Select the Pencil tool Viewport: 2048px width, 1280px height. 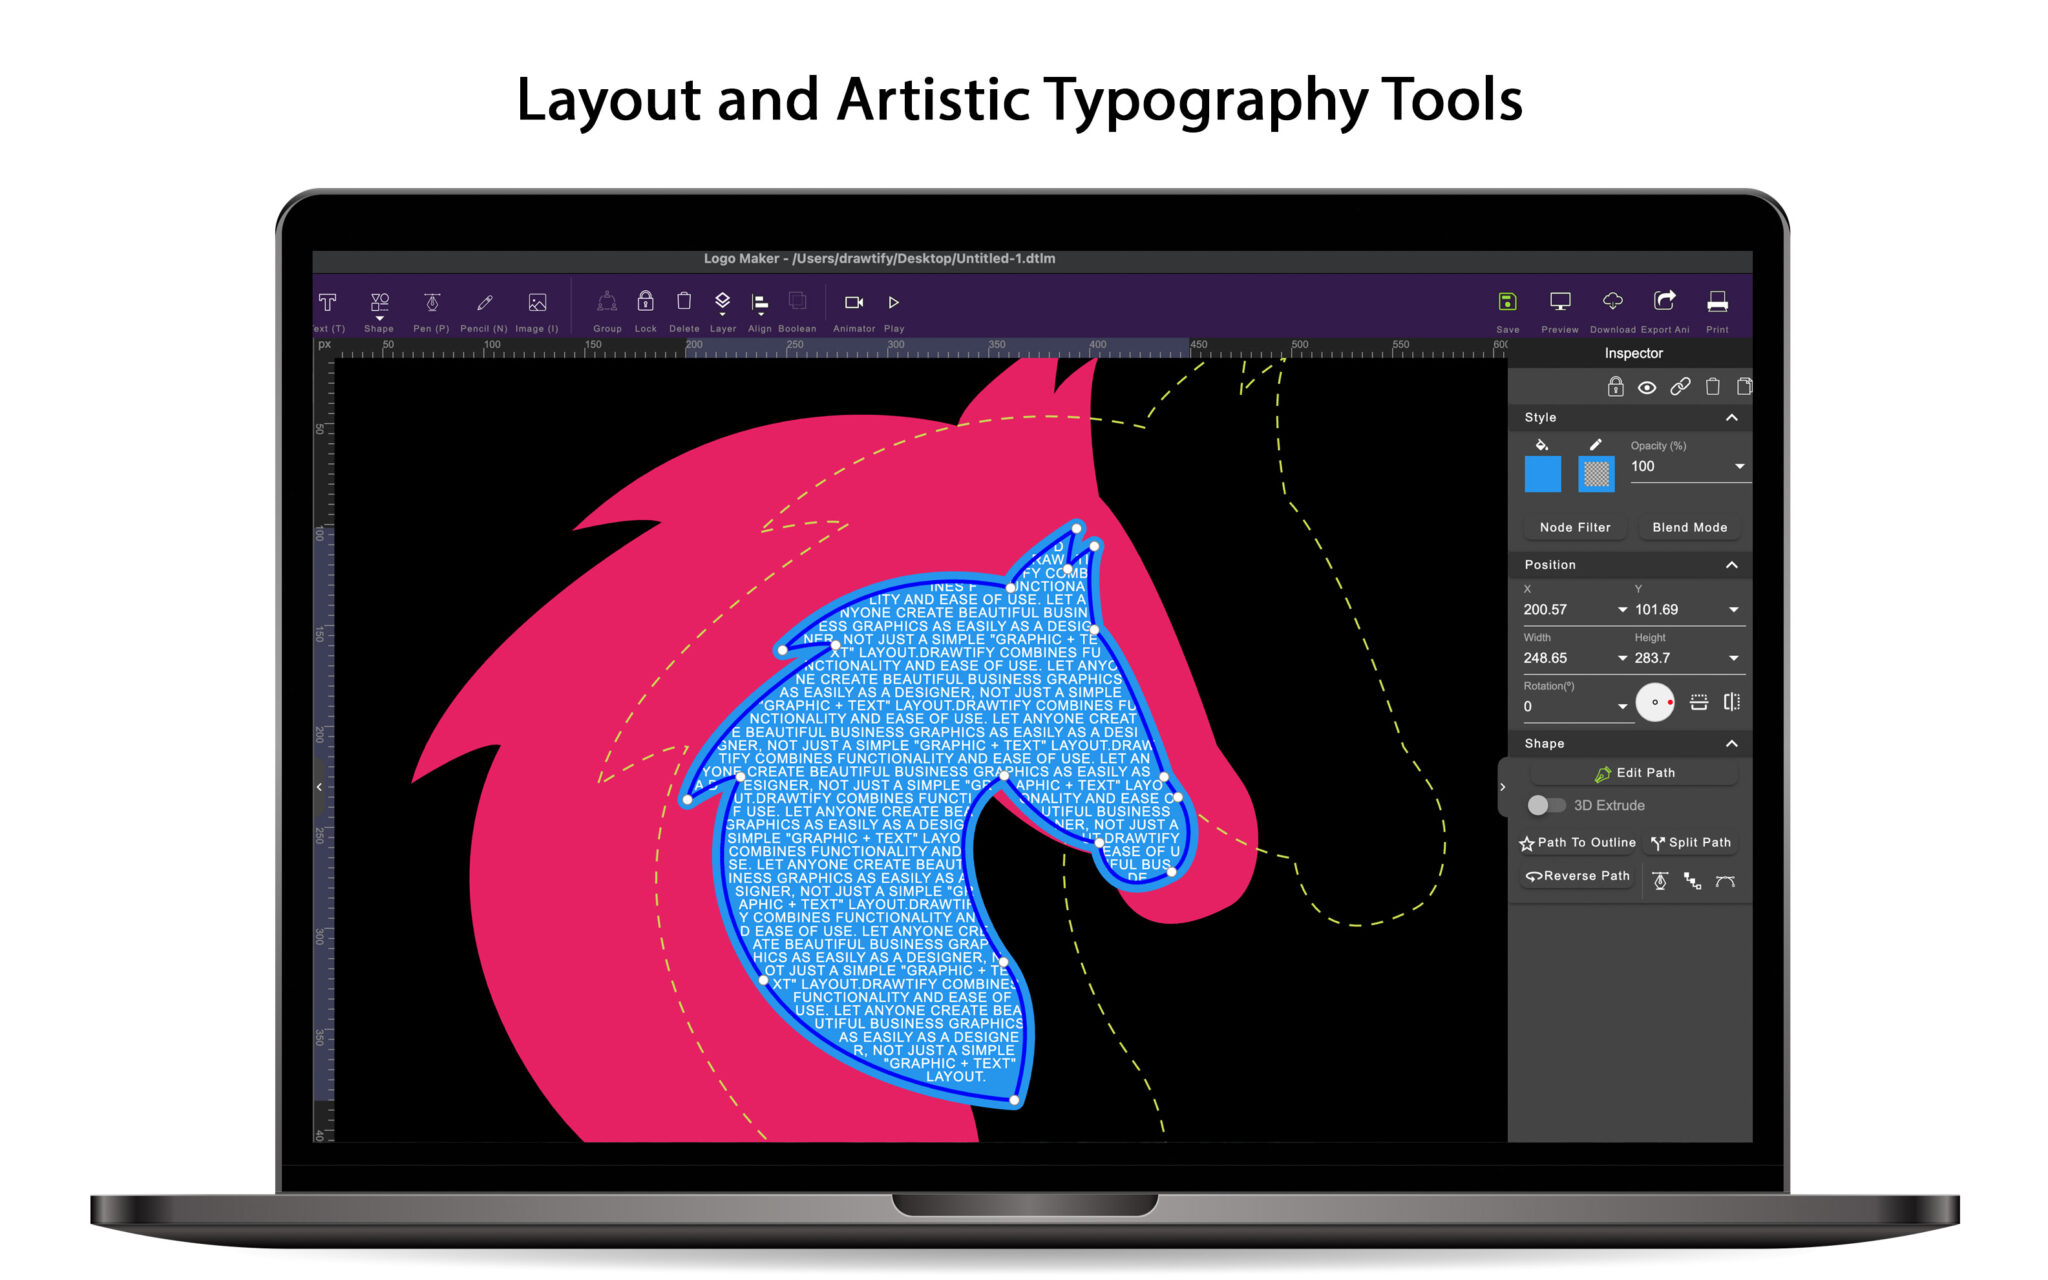483,303
